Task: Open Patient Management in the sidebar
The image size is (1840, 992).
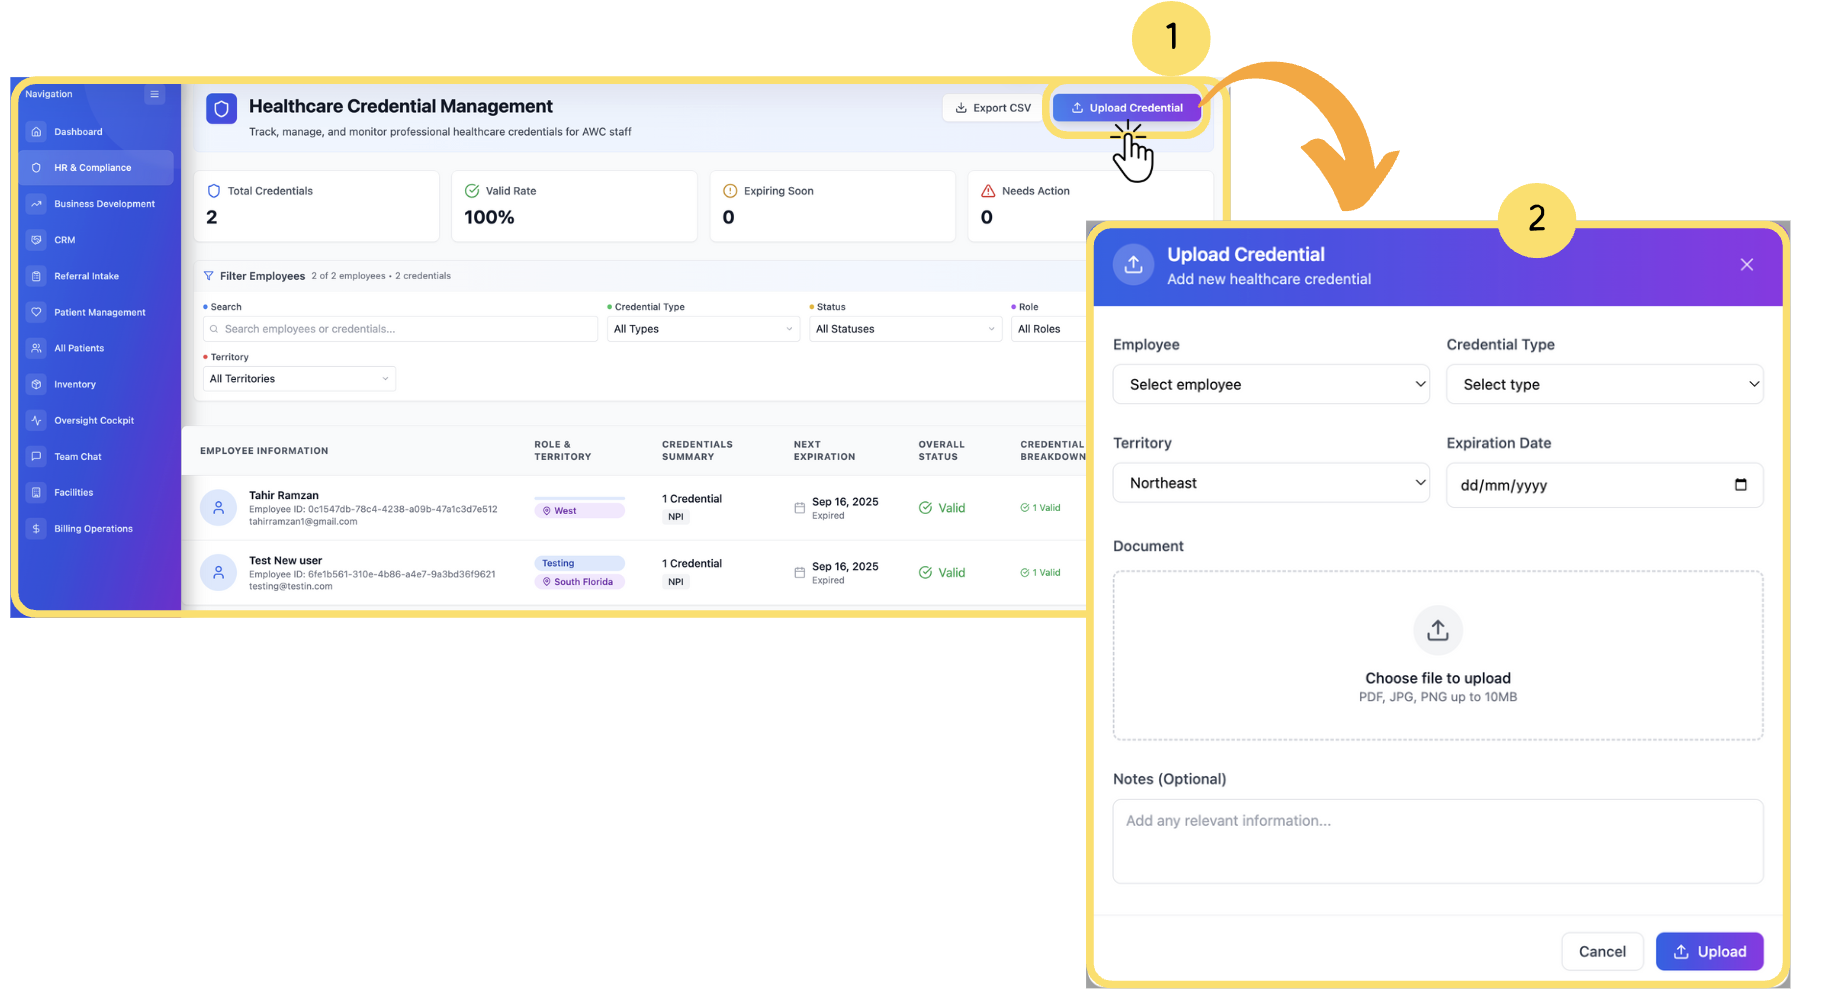Action: click(99, 312)
